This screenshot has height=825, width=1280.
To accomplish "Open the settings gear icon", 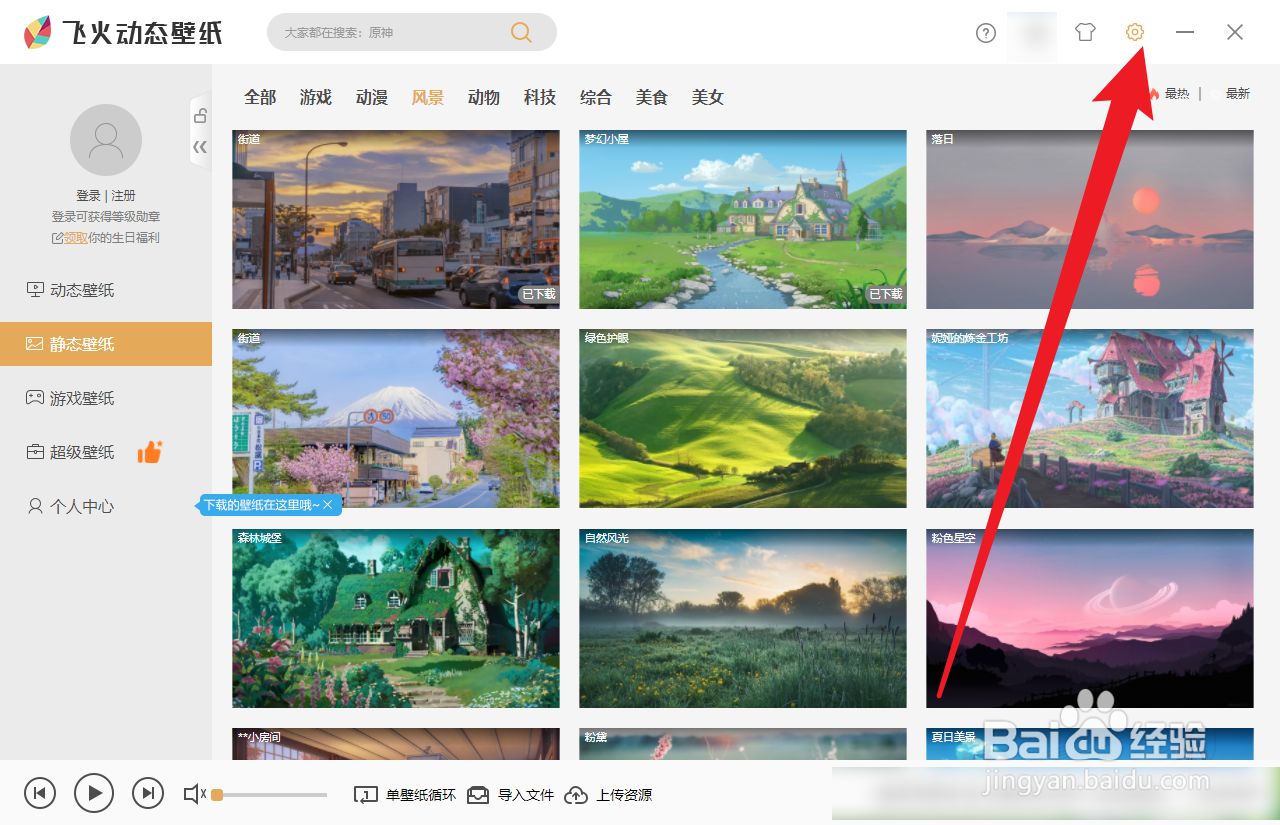I will pos(1134,32).
